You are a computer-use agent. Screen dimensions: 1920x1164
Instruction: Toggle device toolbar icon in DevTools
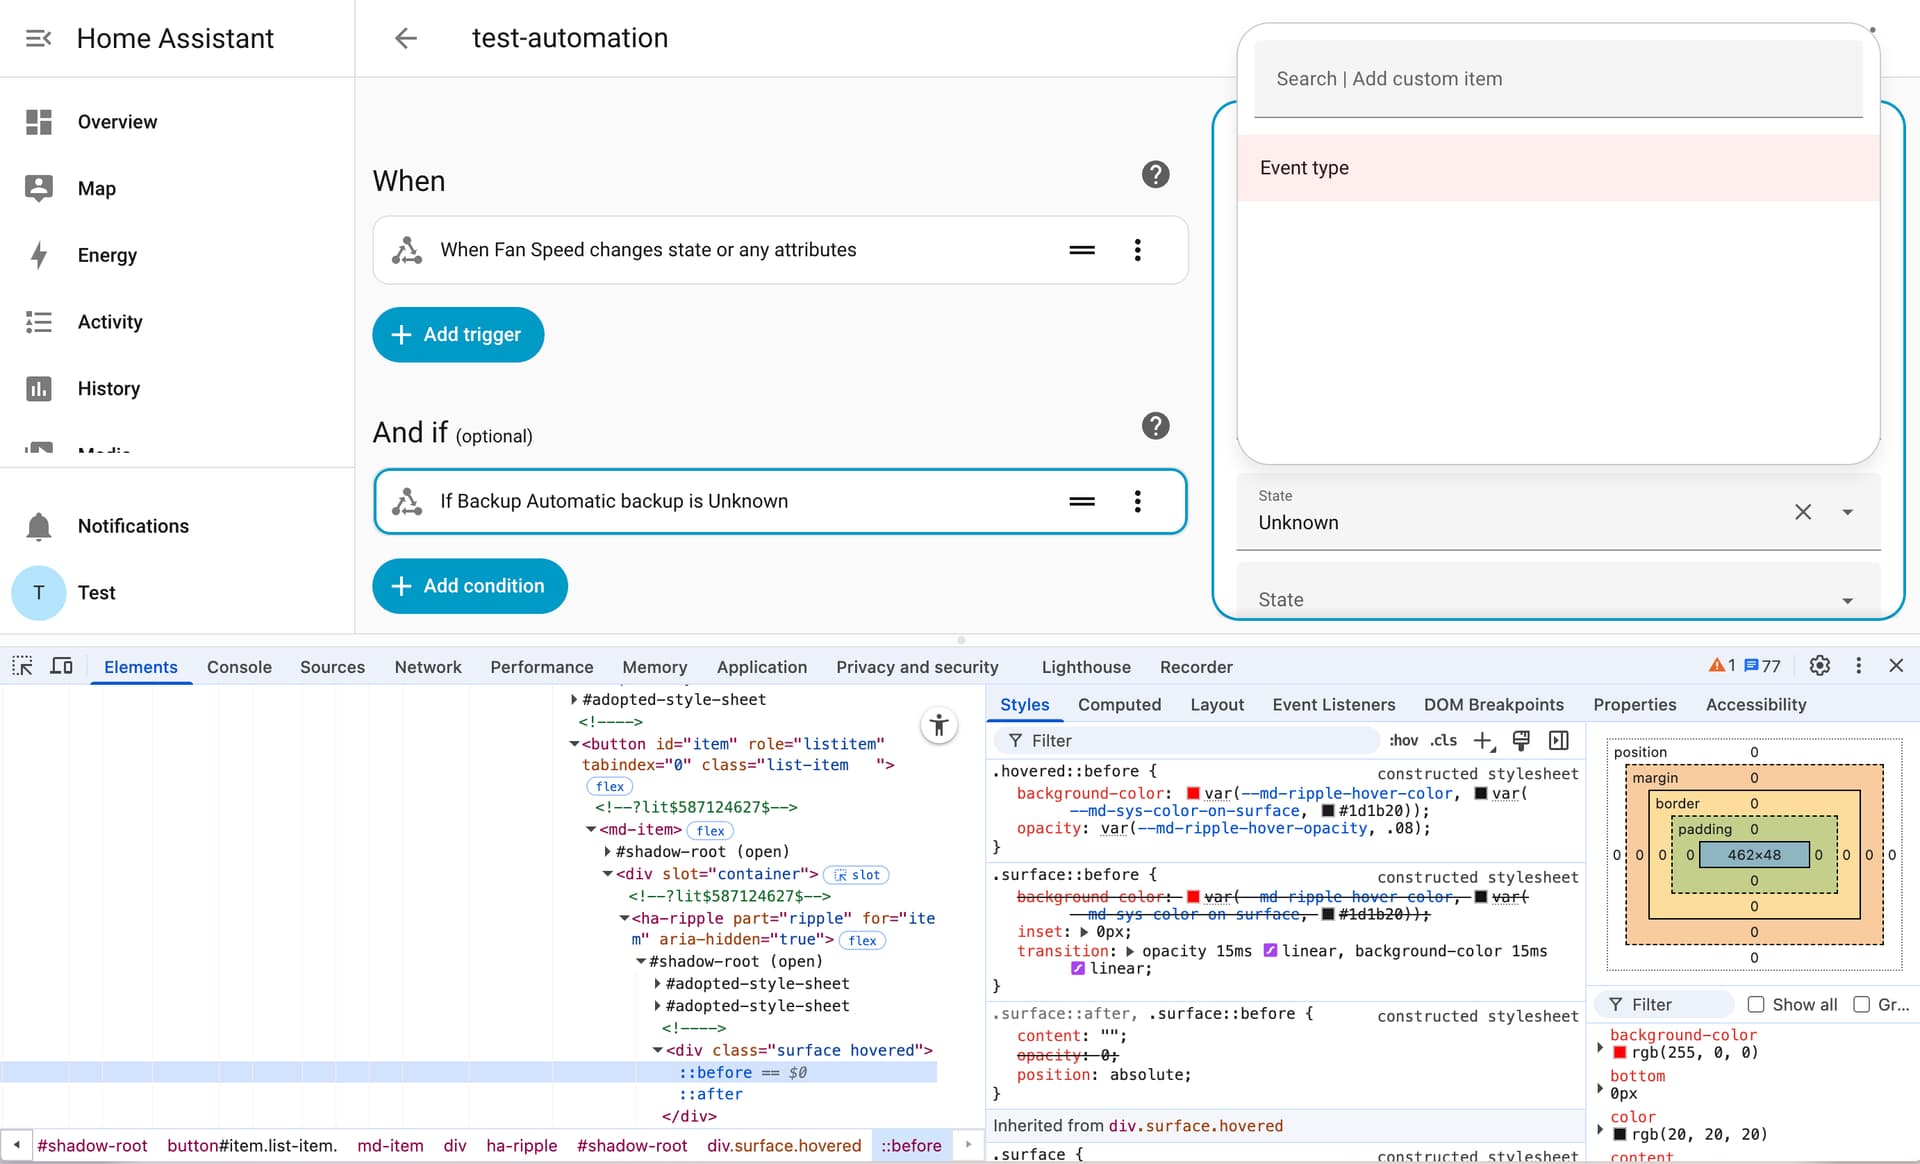coord(61,666)
